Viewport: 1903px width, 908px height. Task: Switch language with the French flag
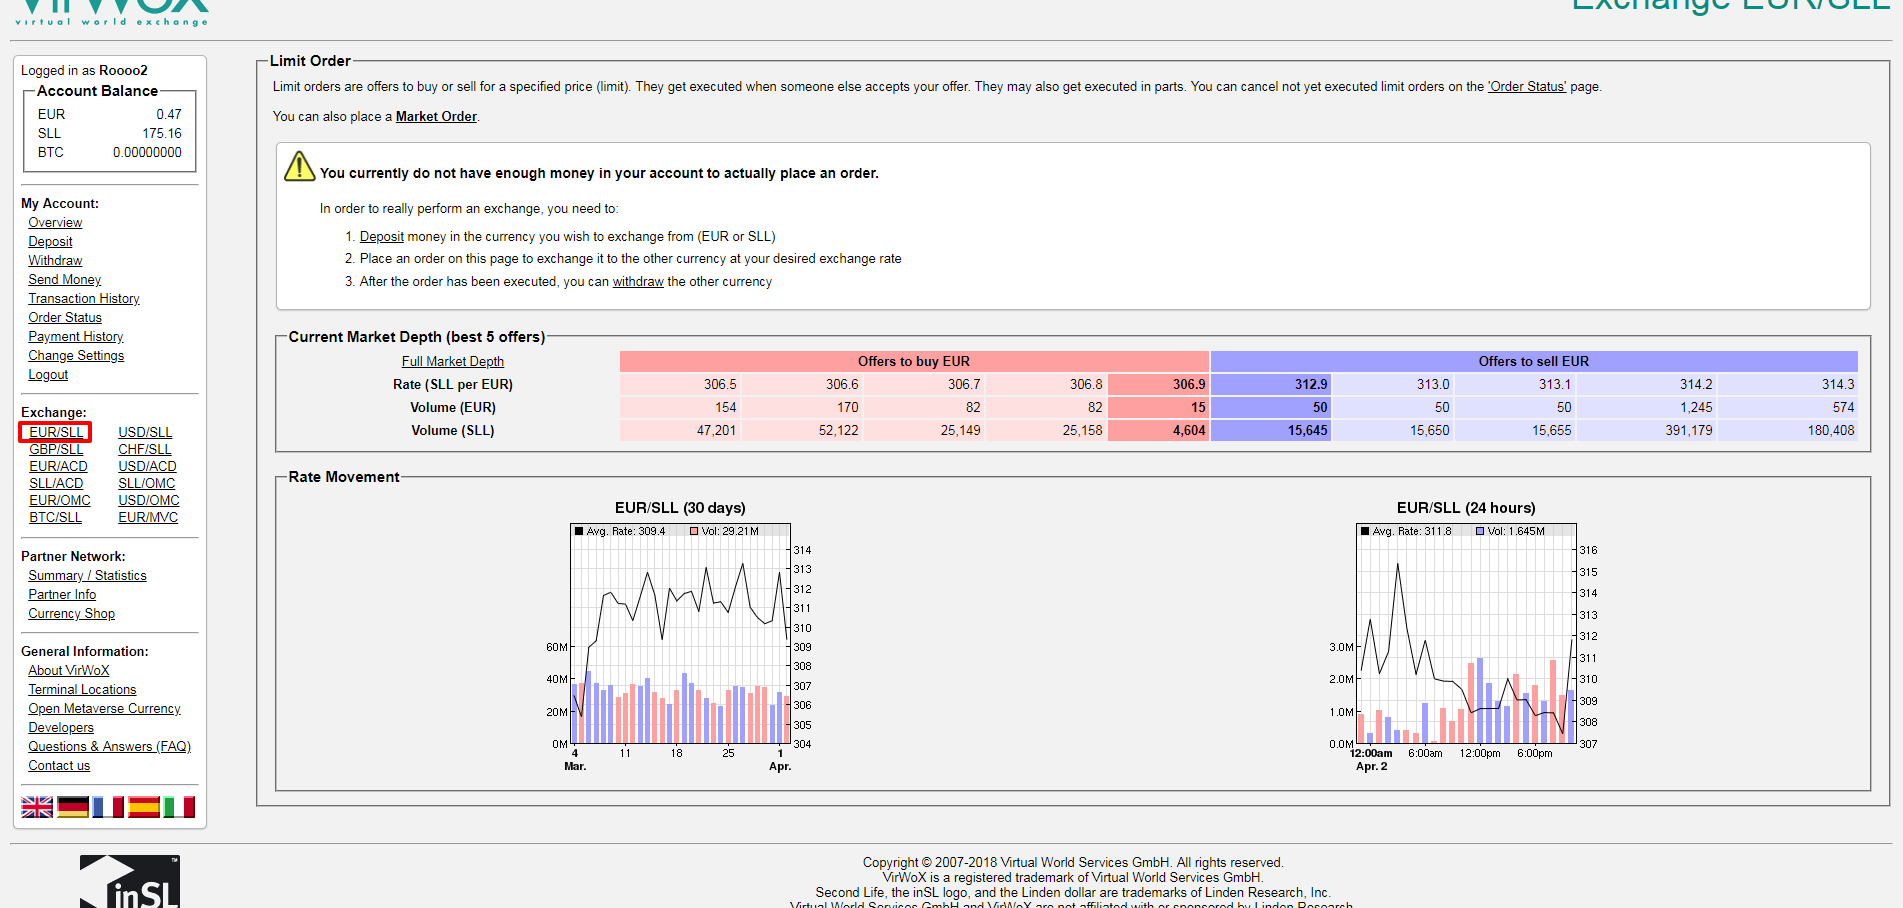pos(108,807)
